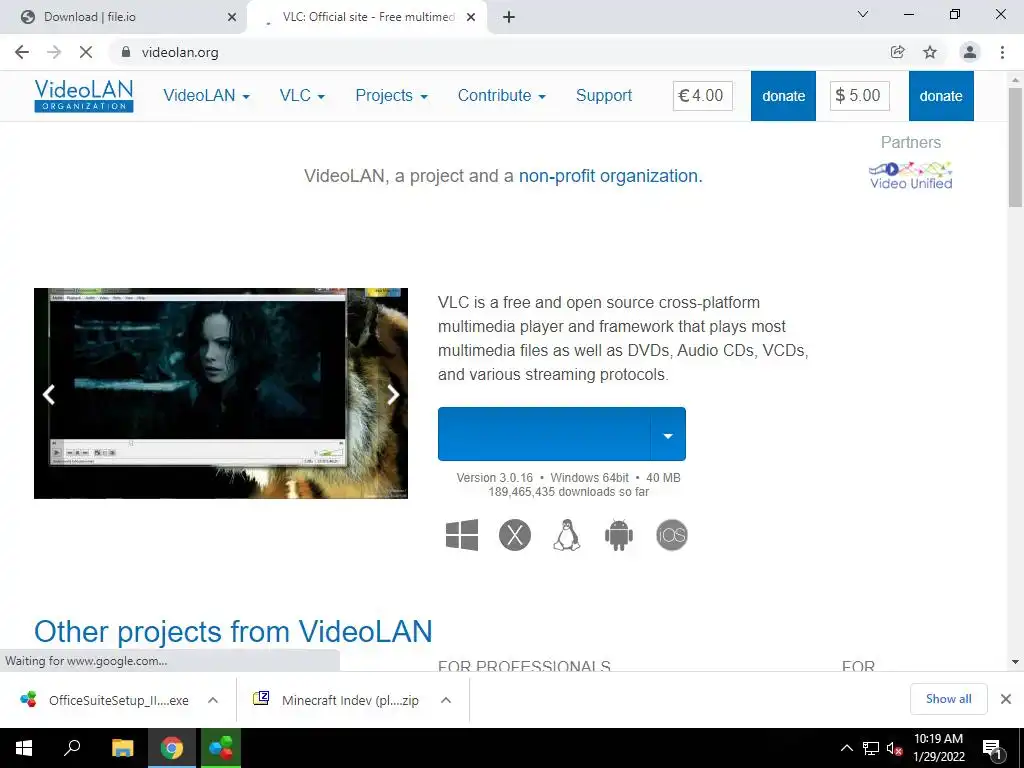Switch to the Download file.io tab
Screen dimensions: 1024x768
[x=123, y=17]
